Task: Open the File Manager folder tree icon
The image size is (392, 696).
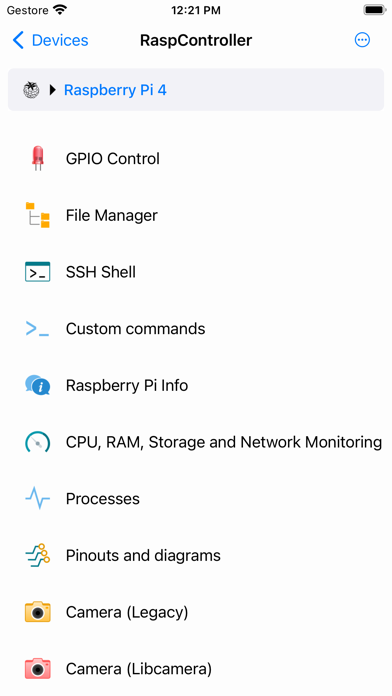Action: pos(38,215)
